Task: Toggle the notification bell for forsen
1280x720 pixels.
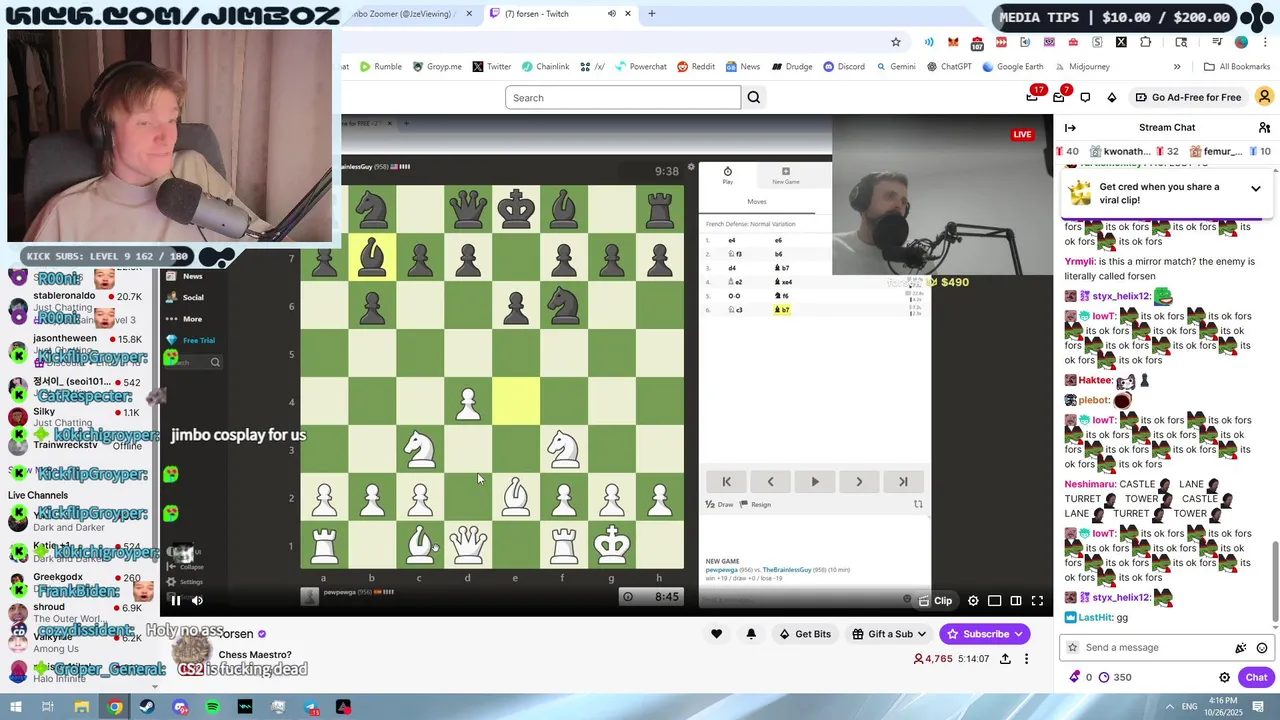Action: 751,634
